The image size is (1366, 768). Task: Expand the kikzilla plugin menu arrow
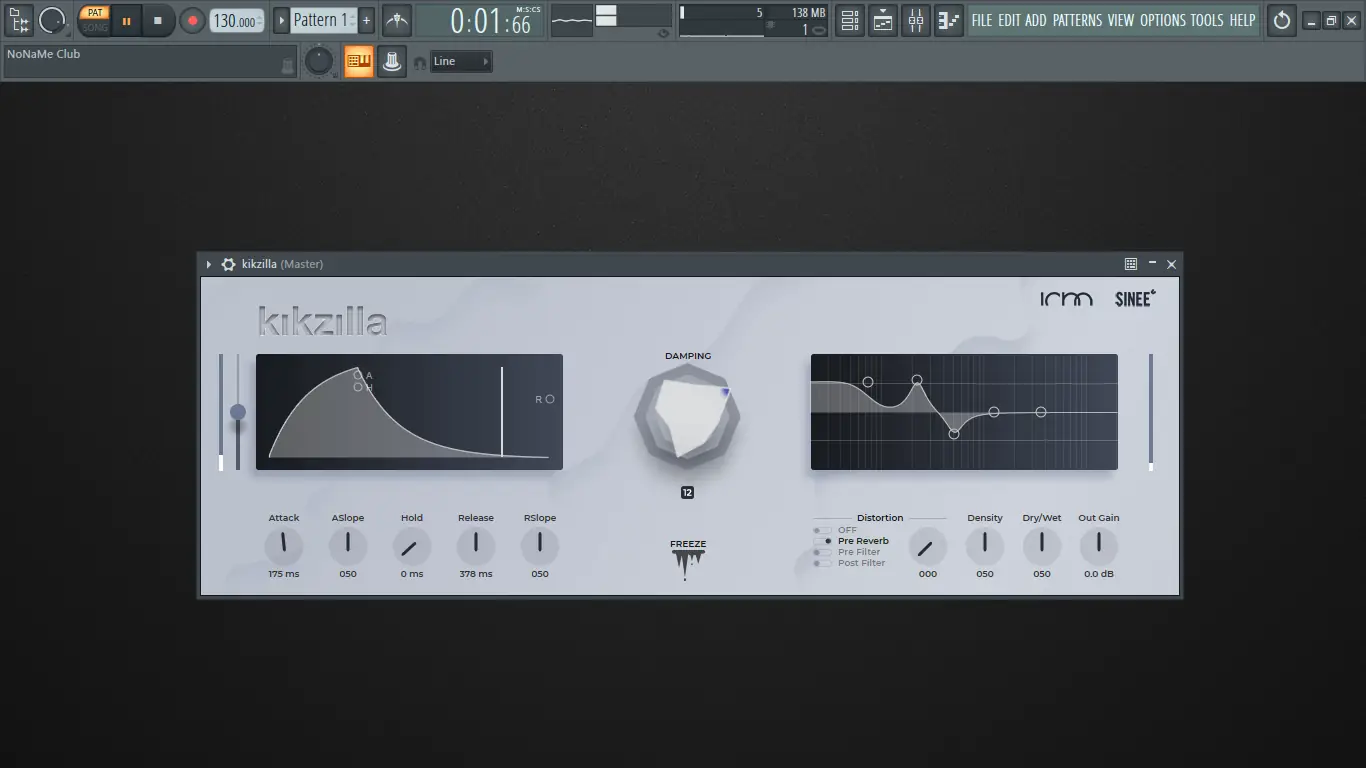[209, 264]
